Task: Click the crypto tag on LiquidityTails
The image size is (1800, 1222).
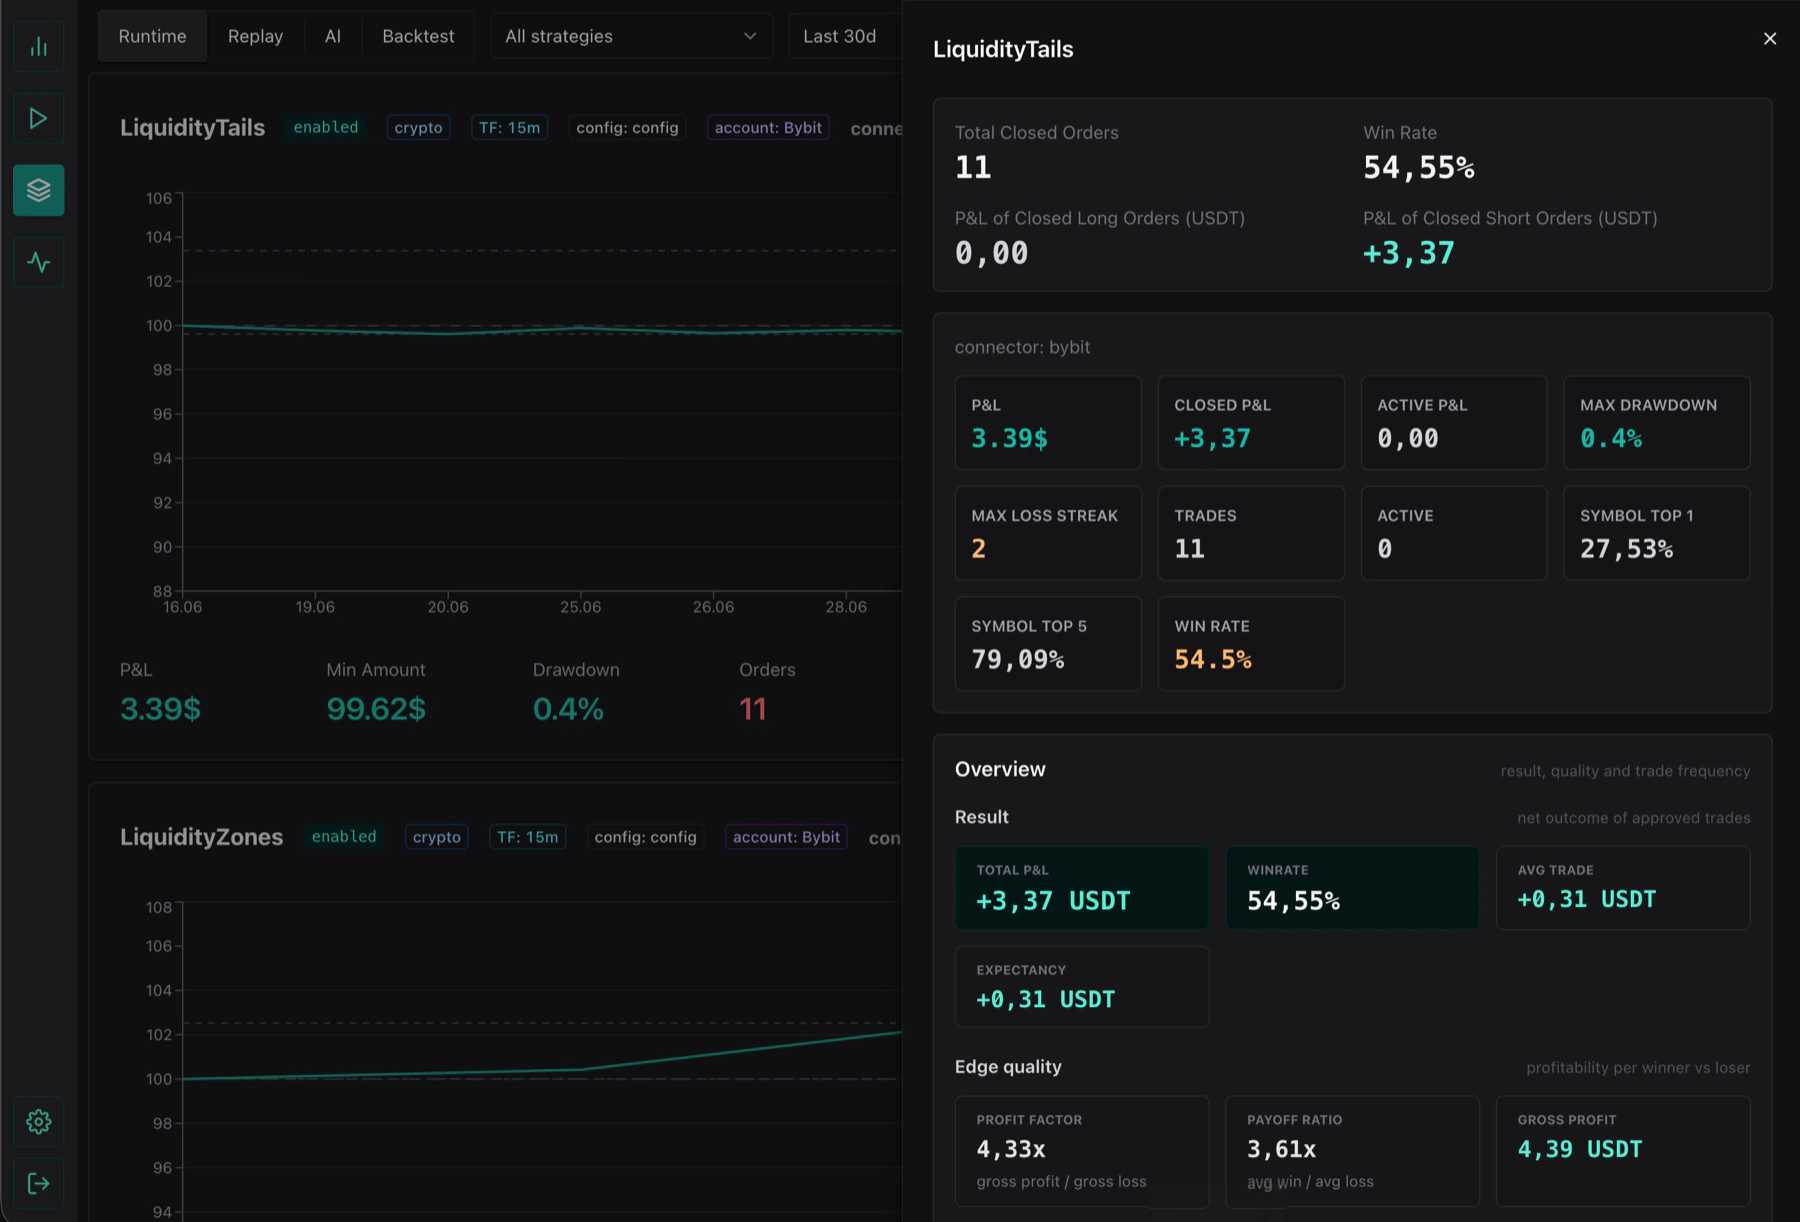Action: [418, 128]
